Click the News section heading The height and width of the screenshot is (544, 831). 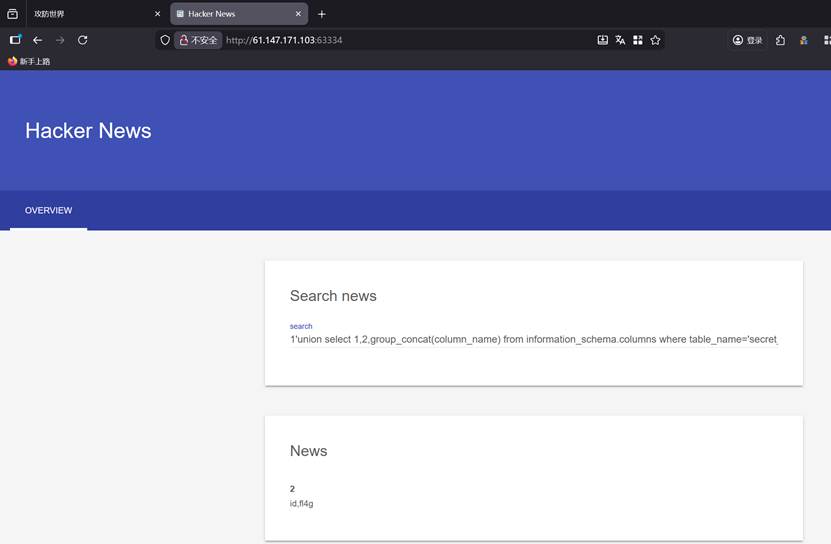[308, 451]
